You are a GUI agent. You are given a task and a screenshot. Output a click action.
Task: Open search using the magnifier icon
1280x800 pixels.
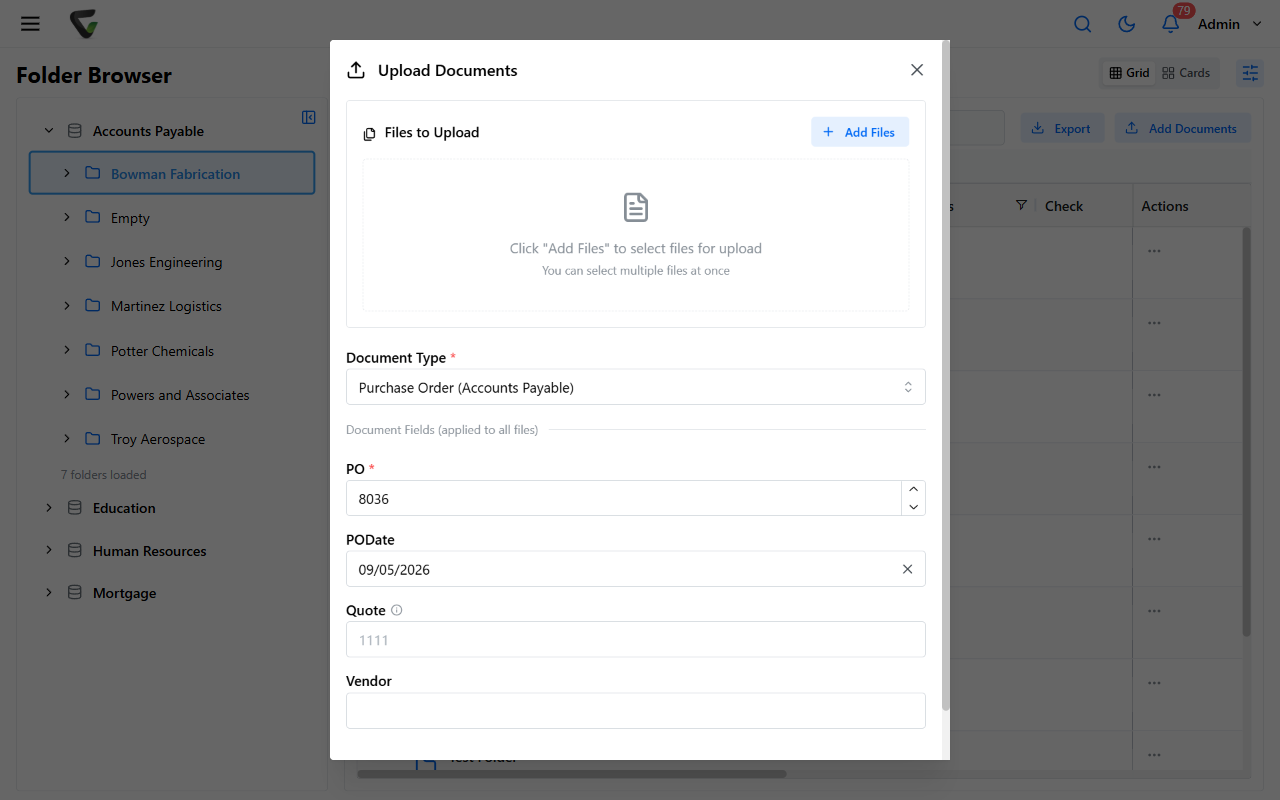(x=1082, y=24)
